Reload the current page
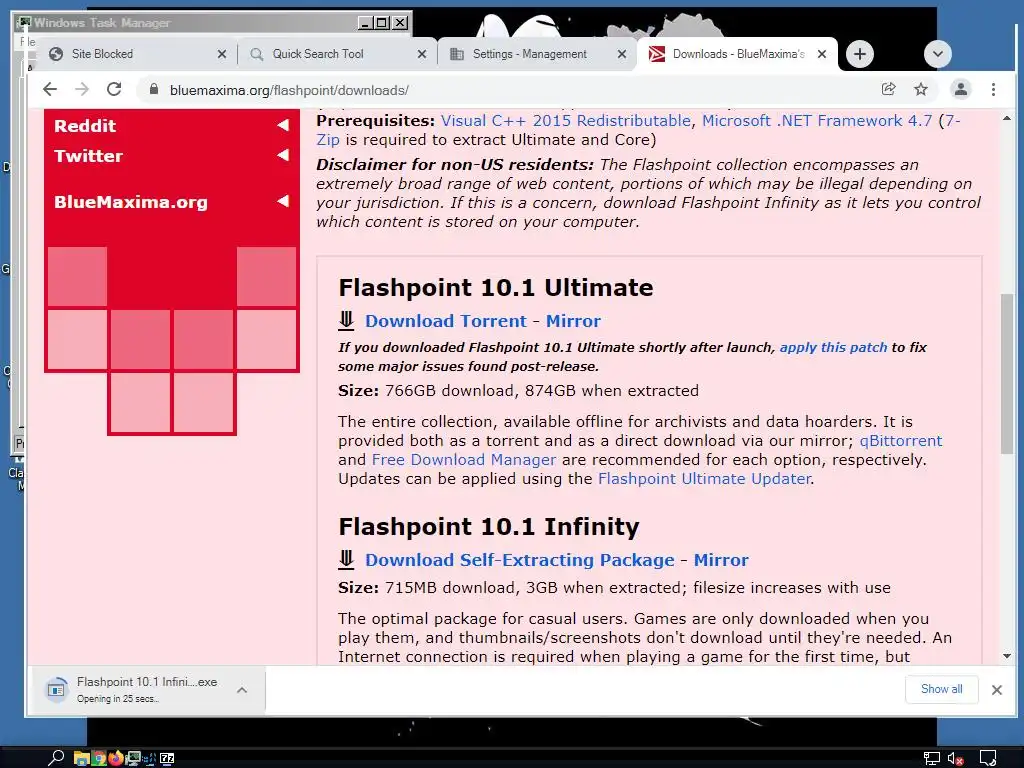 tap(114, 89)
